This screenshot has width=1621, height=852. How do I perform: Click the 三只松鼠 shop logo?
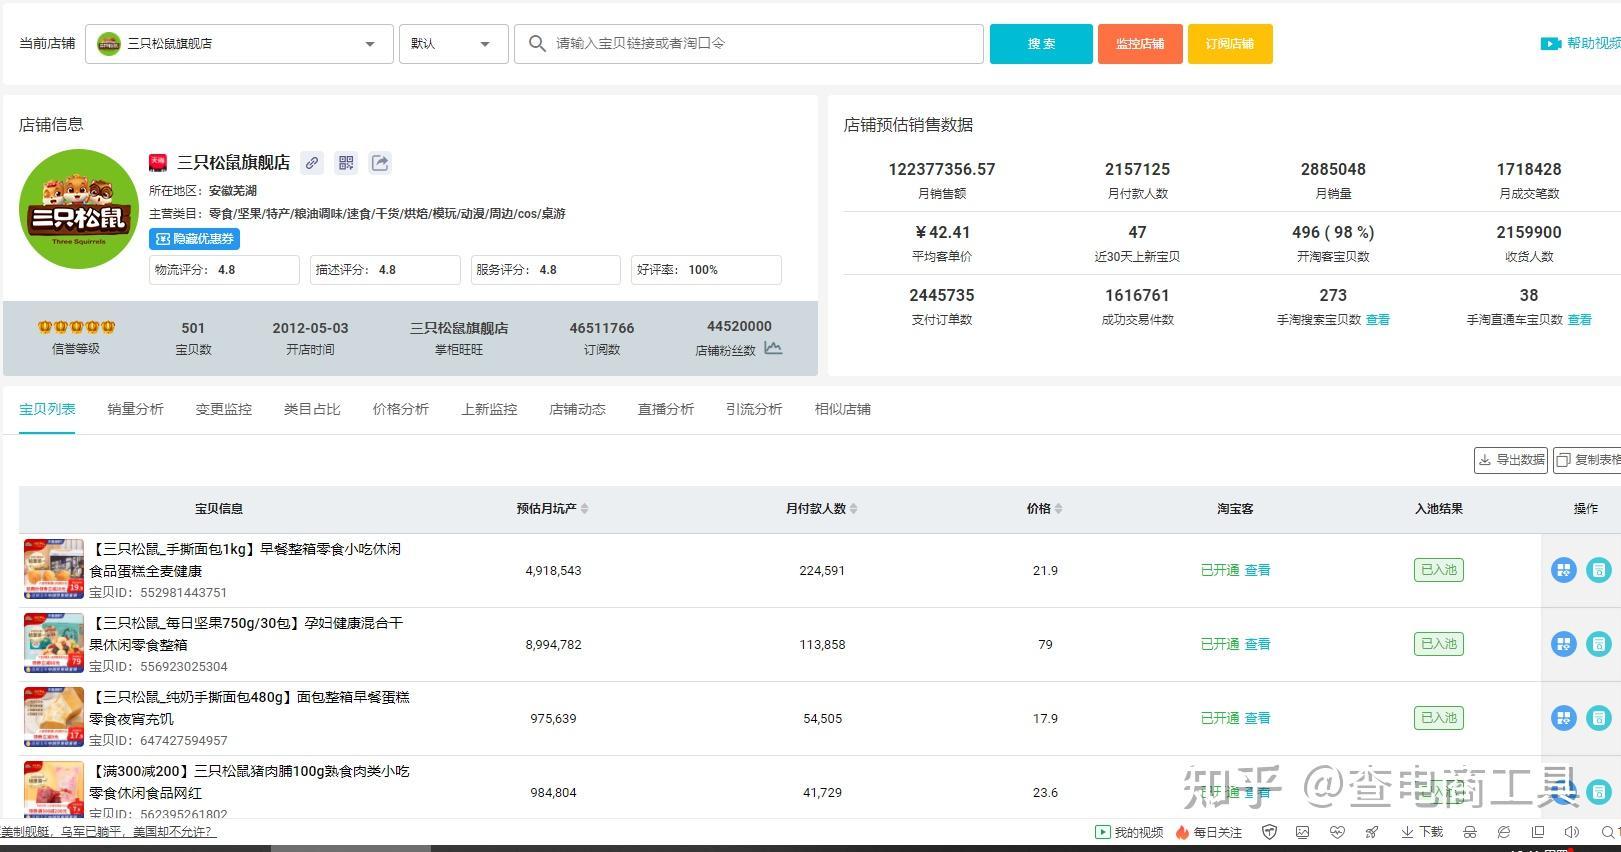[x=79, y=209]
